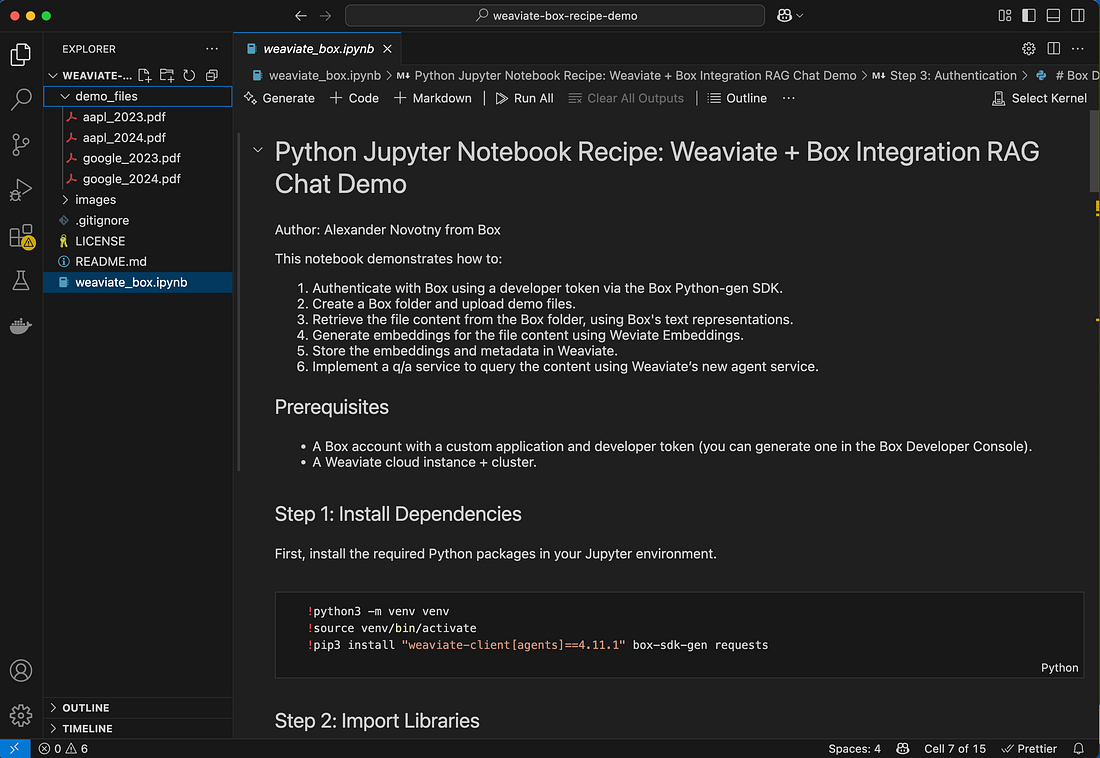
Task: Go forward with the navigation arrow
Action: click(326, 15)
